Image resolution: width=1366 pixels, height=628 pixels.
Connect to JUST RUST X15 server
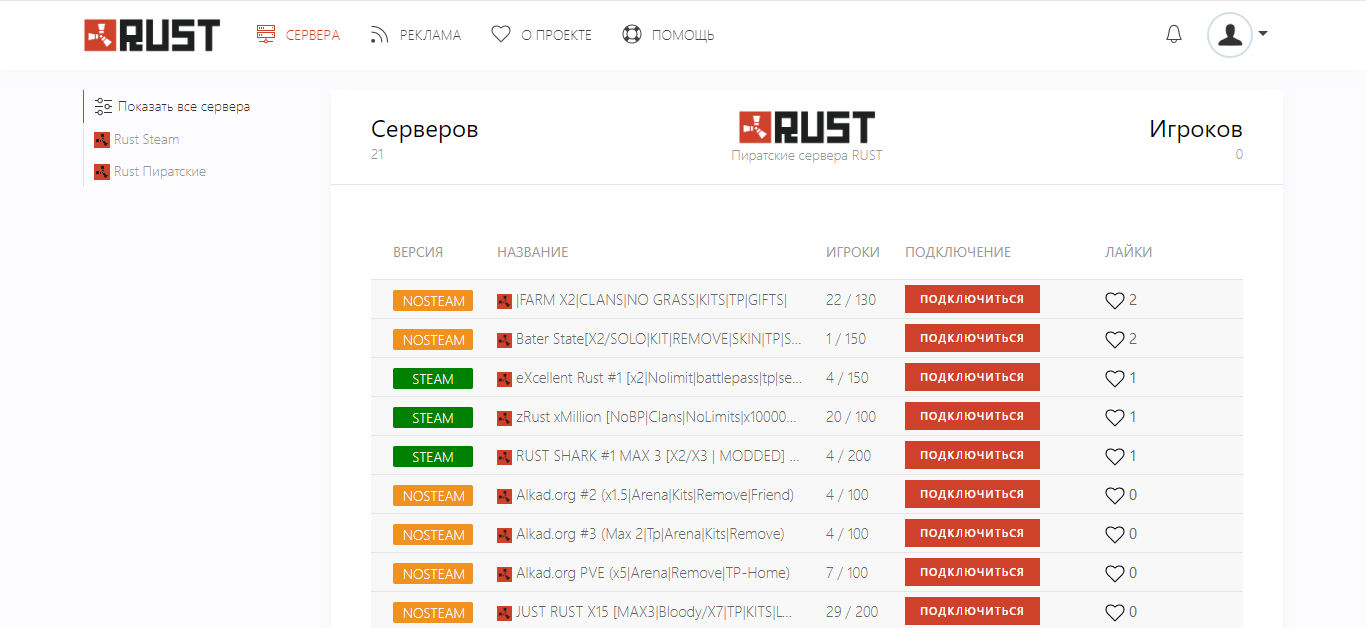(972, 611)
